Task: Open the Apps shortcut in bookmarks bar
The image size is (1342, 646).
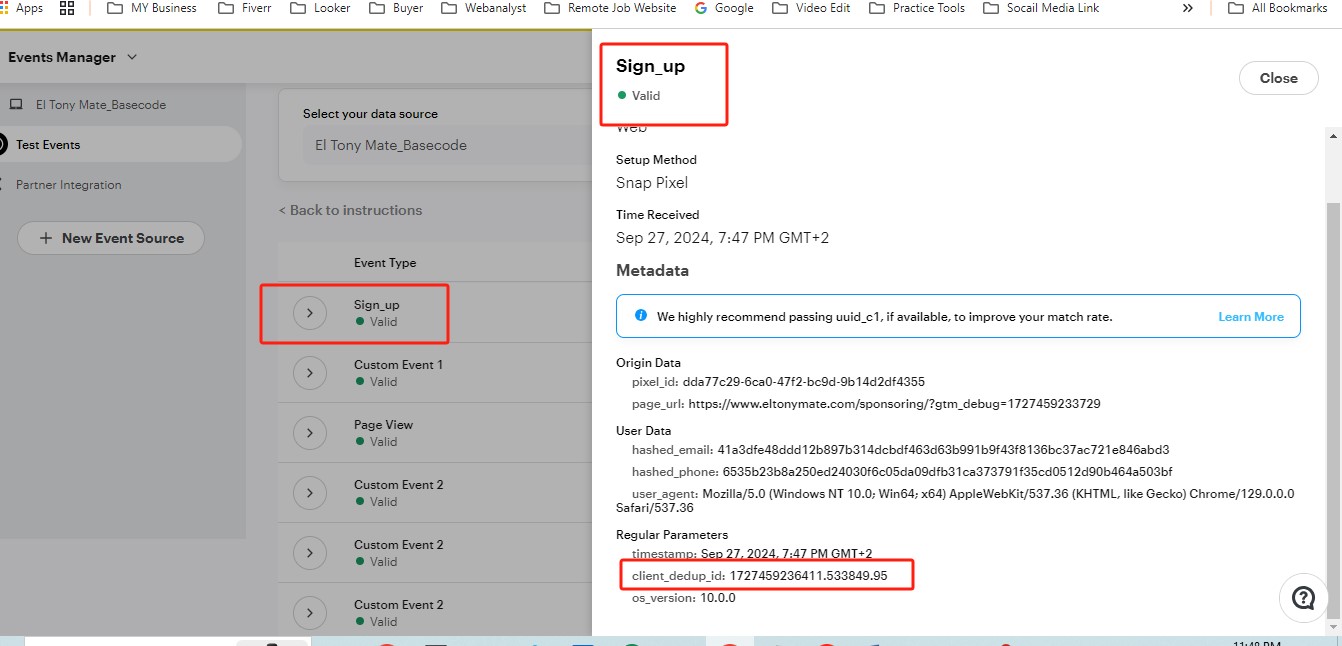Action: coord(22,8)
